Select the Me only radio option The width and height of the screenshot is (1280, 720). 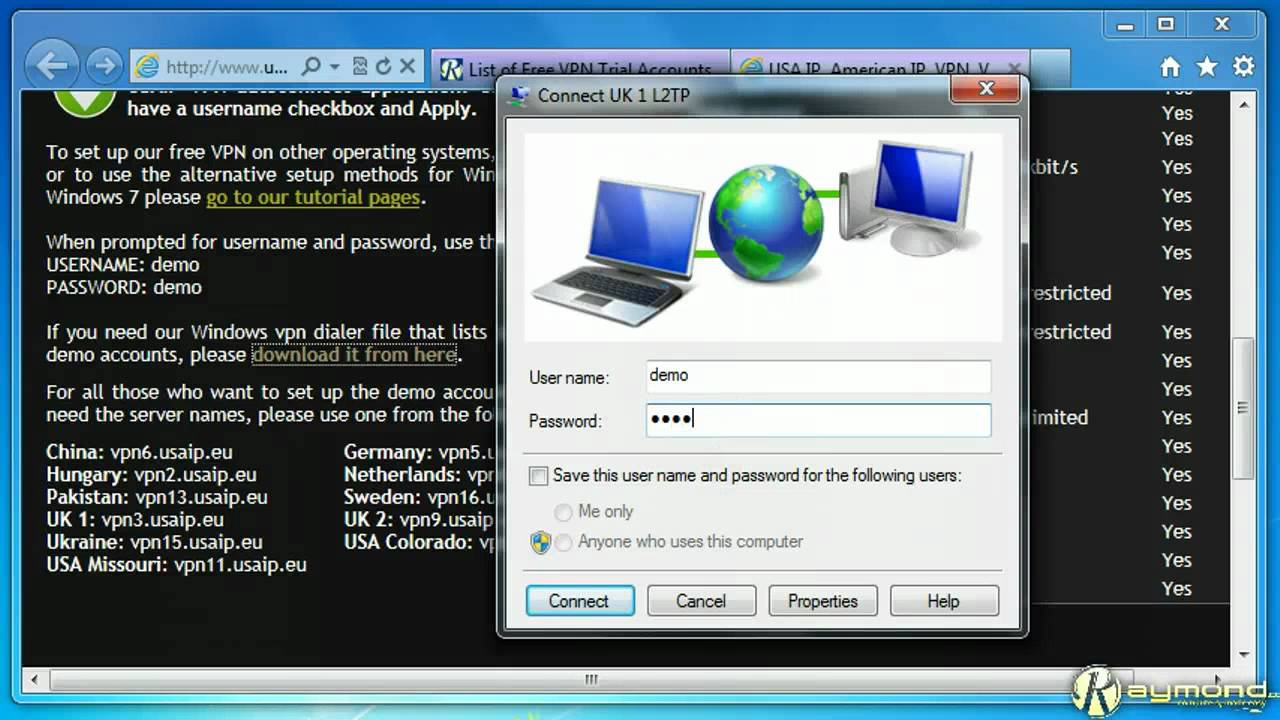tap(563, 512)
